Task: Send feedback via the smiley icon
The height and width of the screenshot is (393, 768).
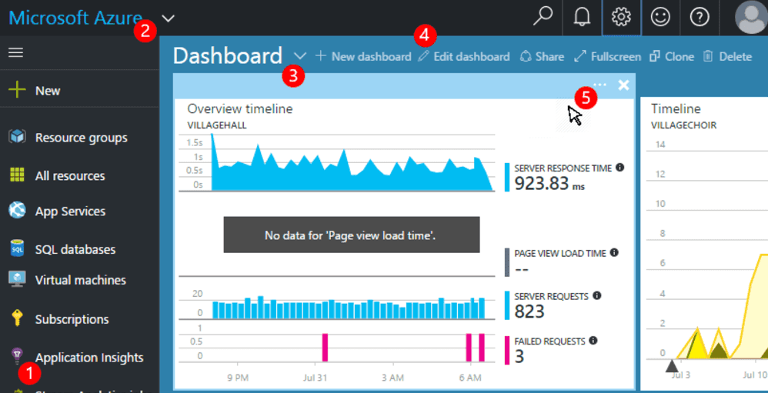Action: click(660, 18)
